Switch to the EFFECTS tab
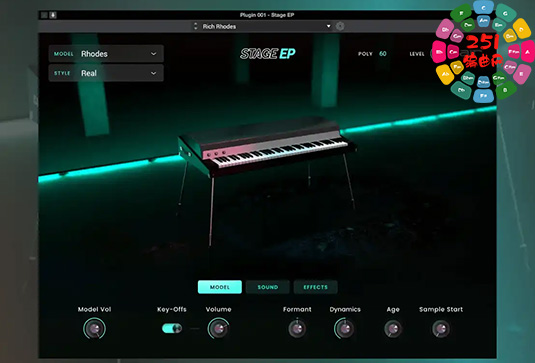 click(x=316, y=287)
